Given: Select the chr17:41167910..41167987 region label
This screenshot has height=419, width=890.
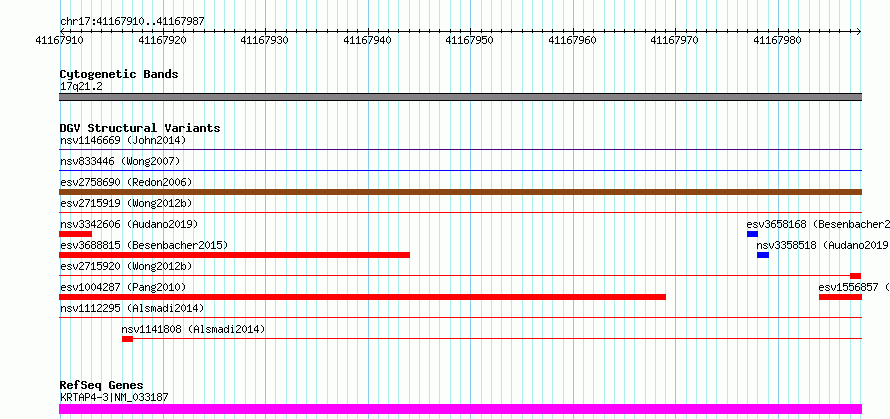Looking at the screenshot, I should pyautogui.click(x=132, y=22).
